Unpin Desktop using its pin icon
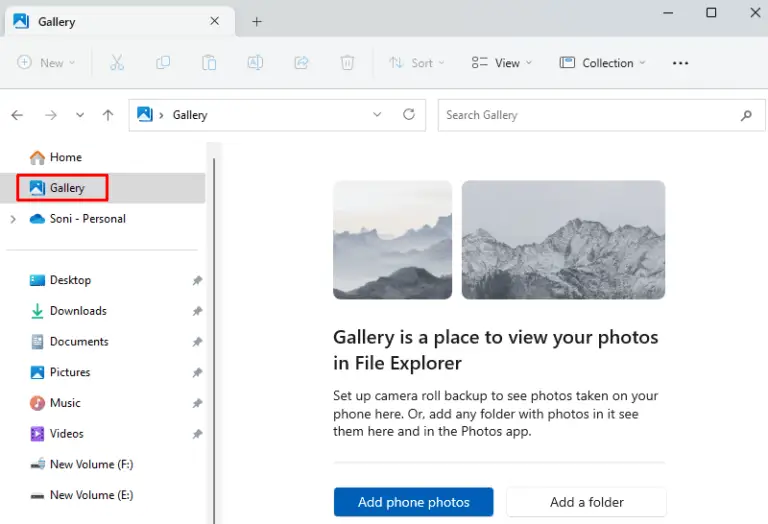The width and height of the screenshot is (768, 524). [x=197, y=281]
